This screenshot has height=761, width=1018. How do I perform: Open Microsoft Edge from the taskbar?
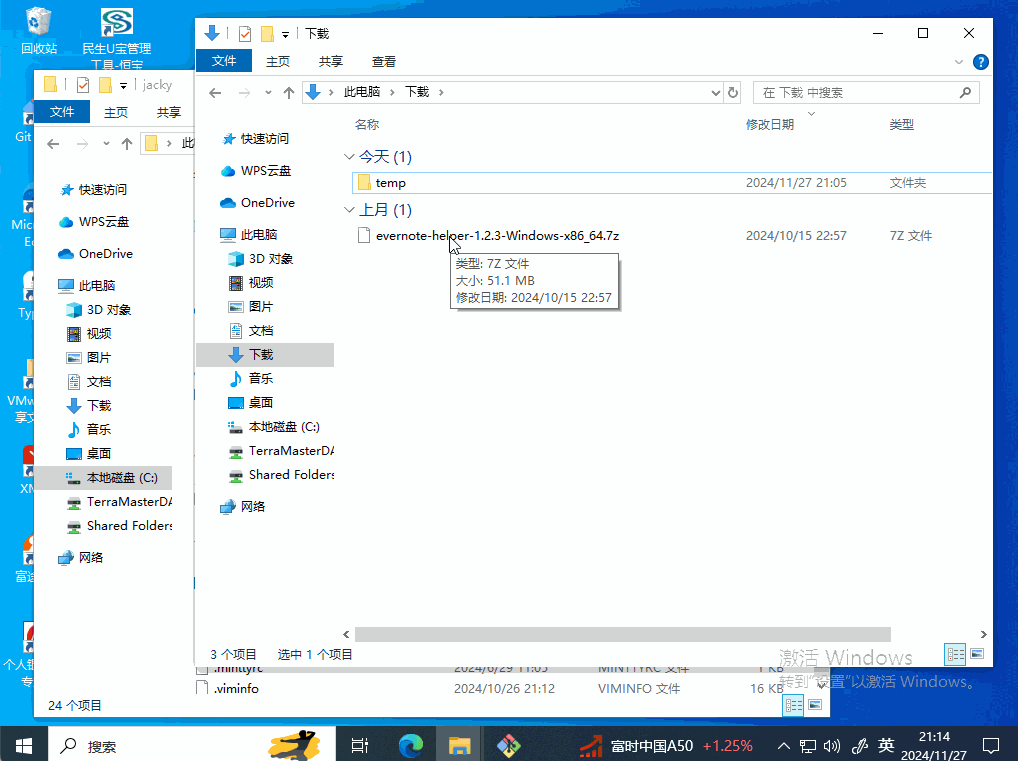410,745
